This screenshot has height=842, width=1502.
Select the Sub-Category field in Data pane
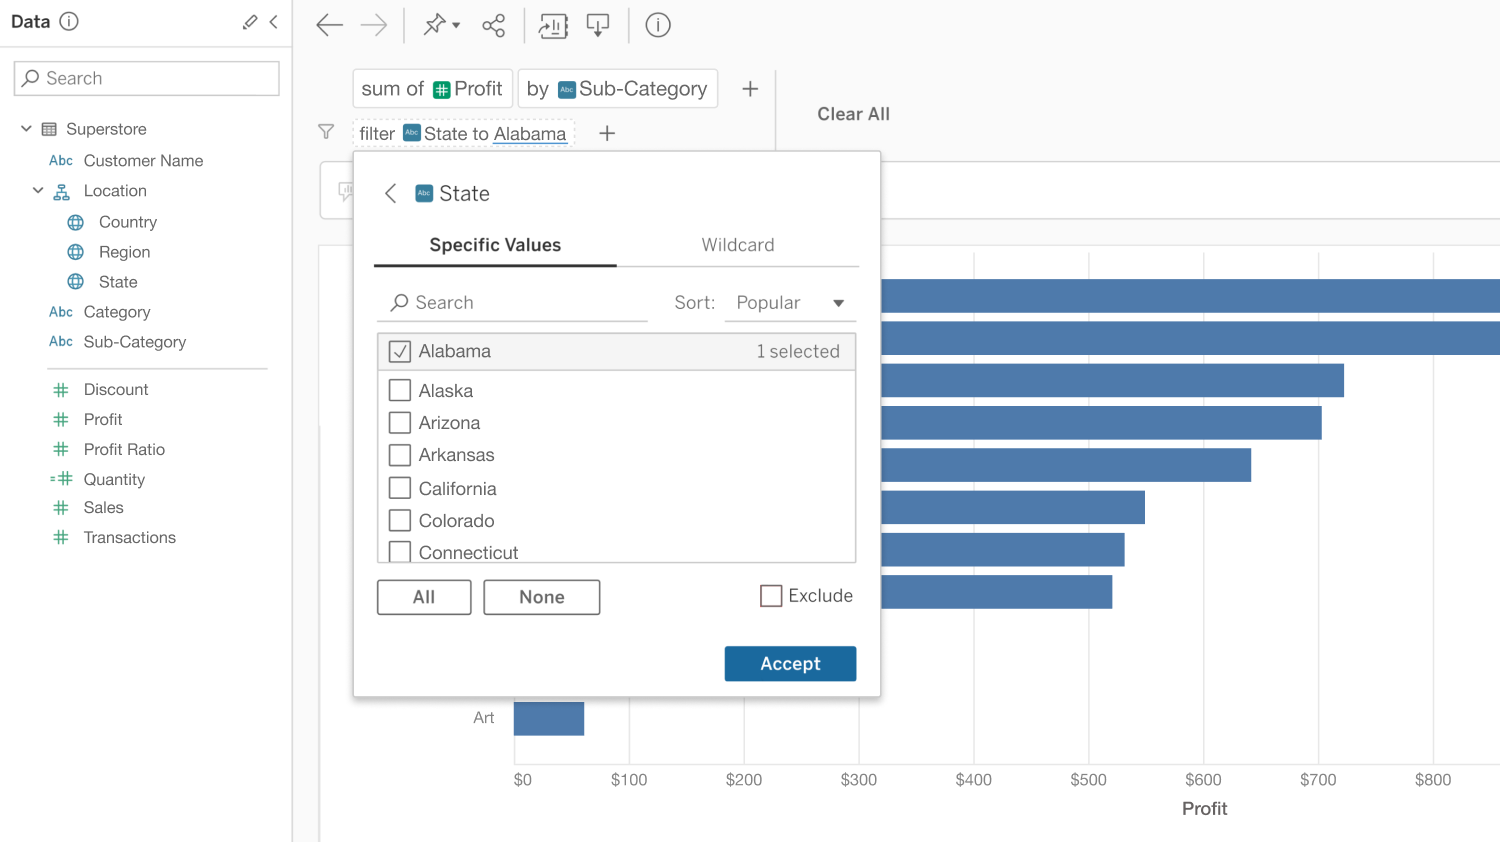point(135,342)
